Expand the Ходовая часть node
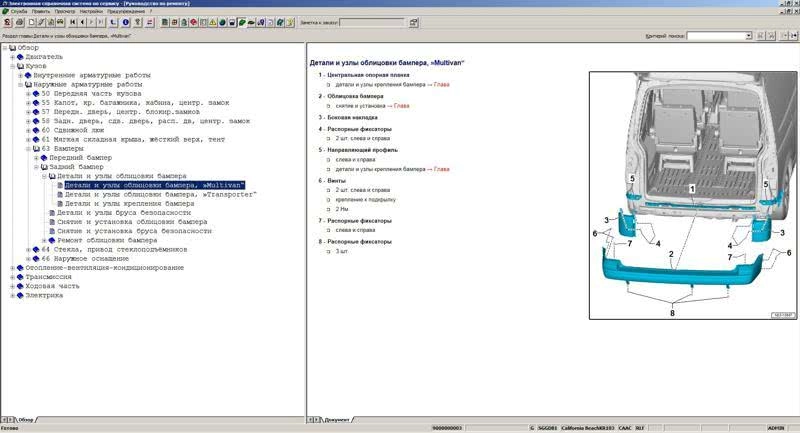The height and width of the screenshot is (433, 800). pyautogui.click(x=12, y=286)
